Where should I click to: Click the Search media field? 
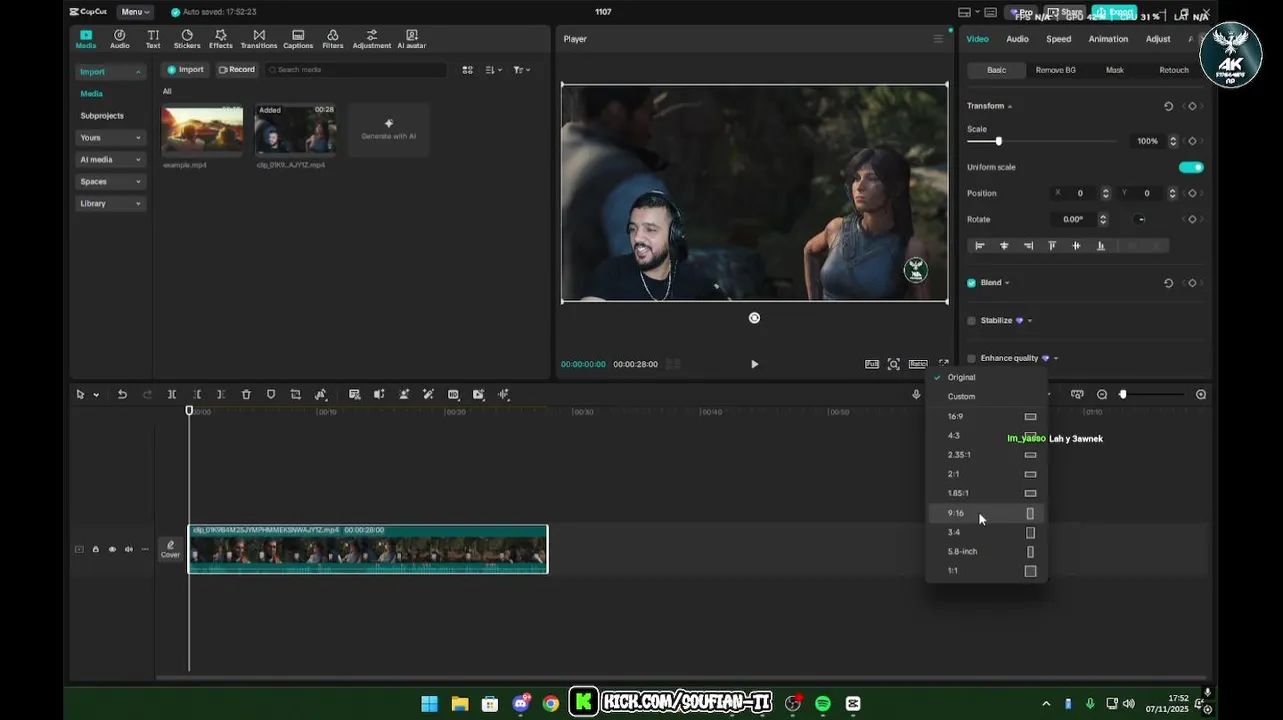coord(356,70)
